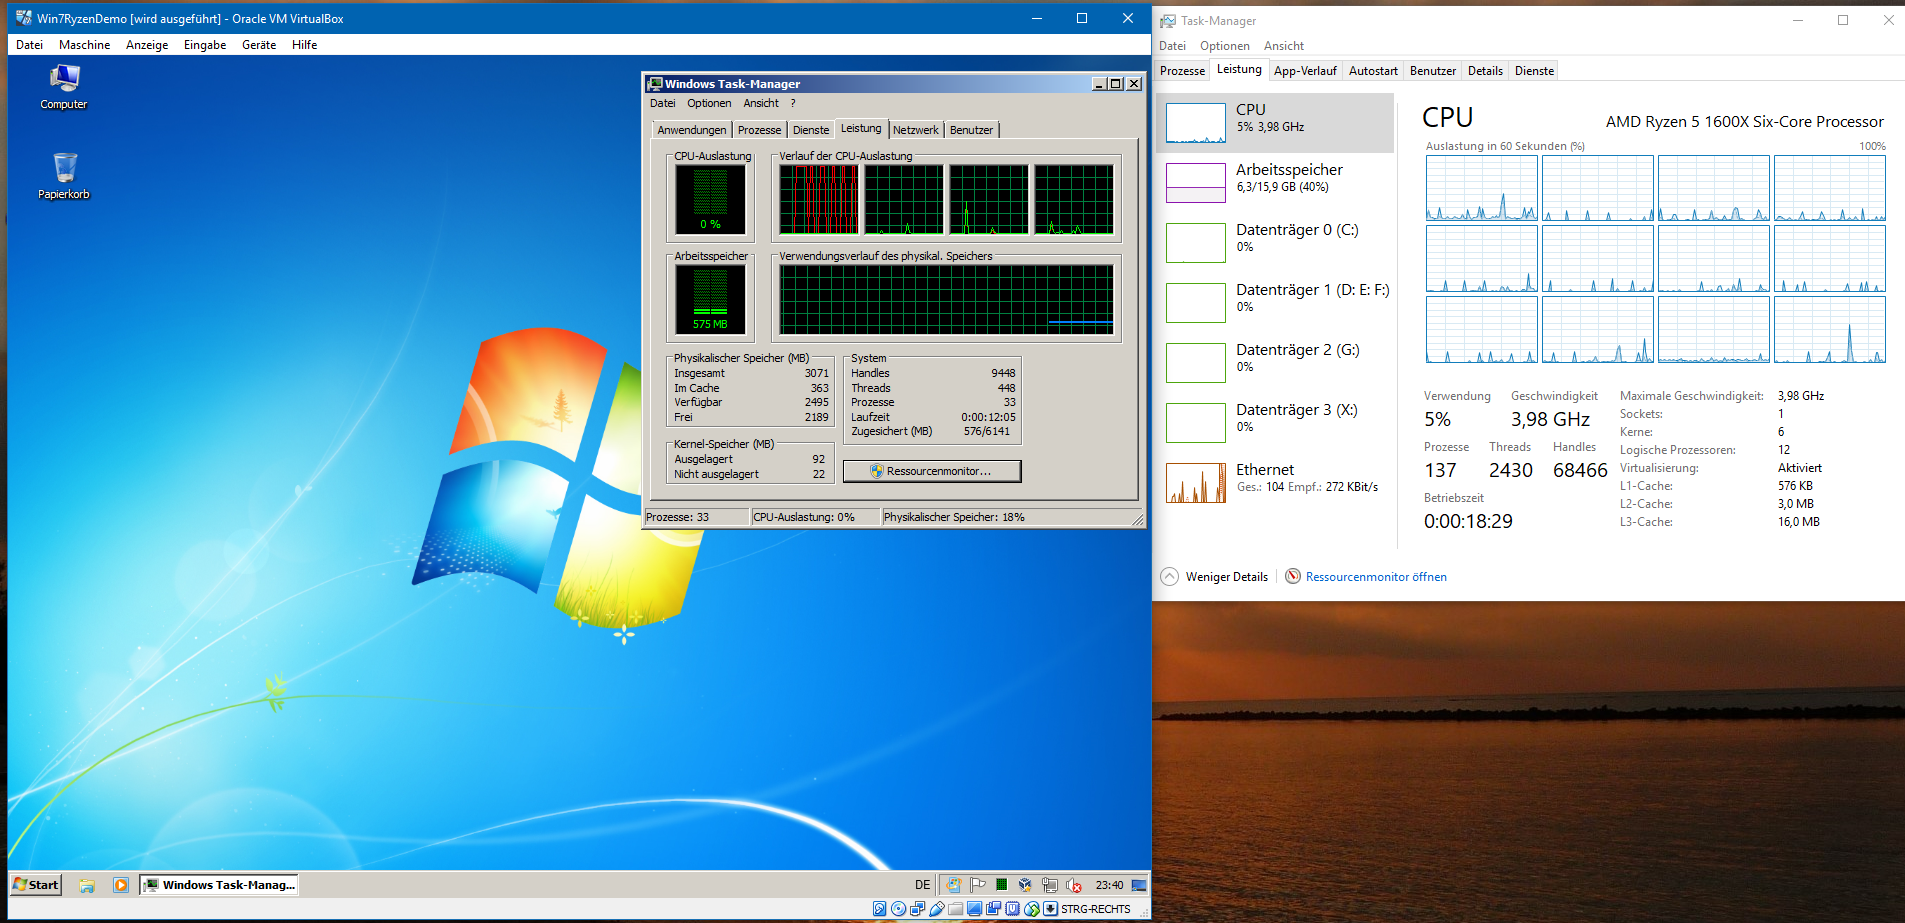1905x923 pixels.
Task: Open Ansicht menu in the host Task-Manager
Action: click(x=1284, y=46)
